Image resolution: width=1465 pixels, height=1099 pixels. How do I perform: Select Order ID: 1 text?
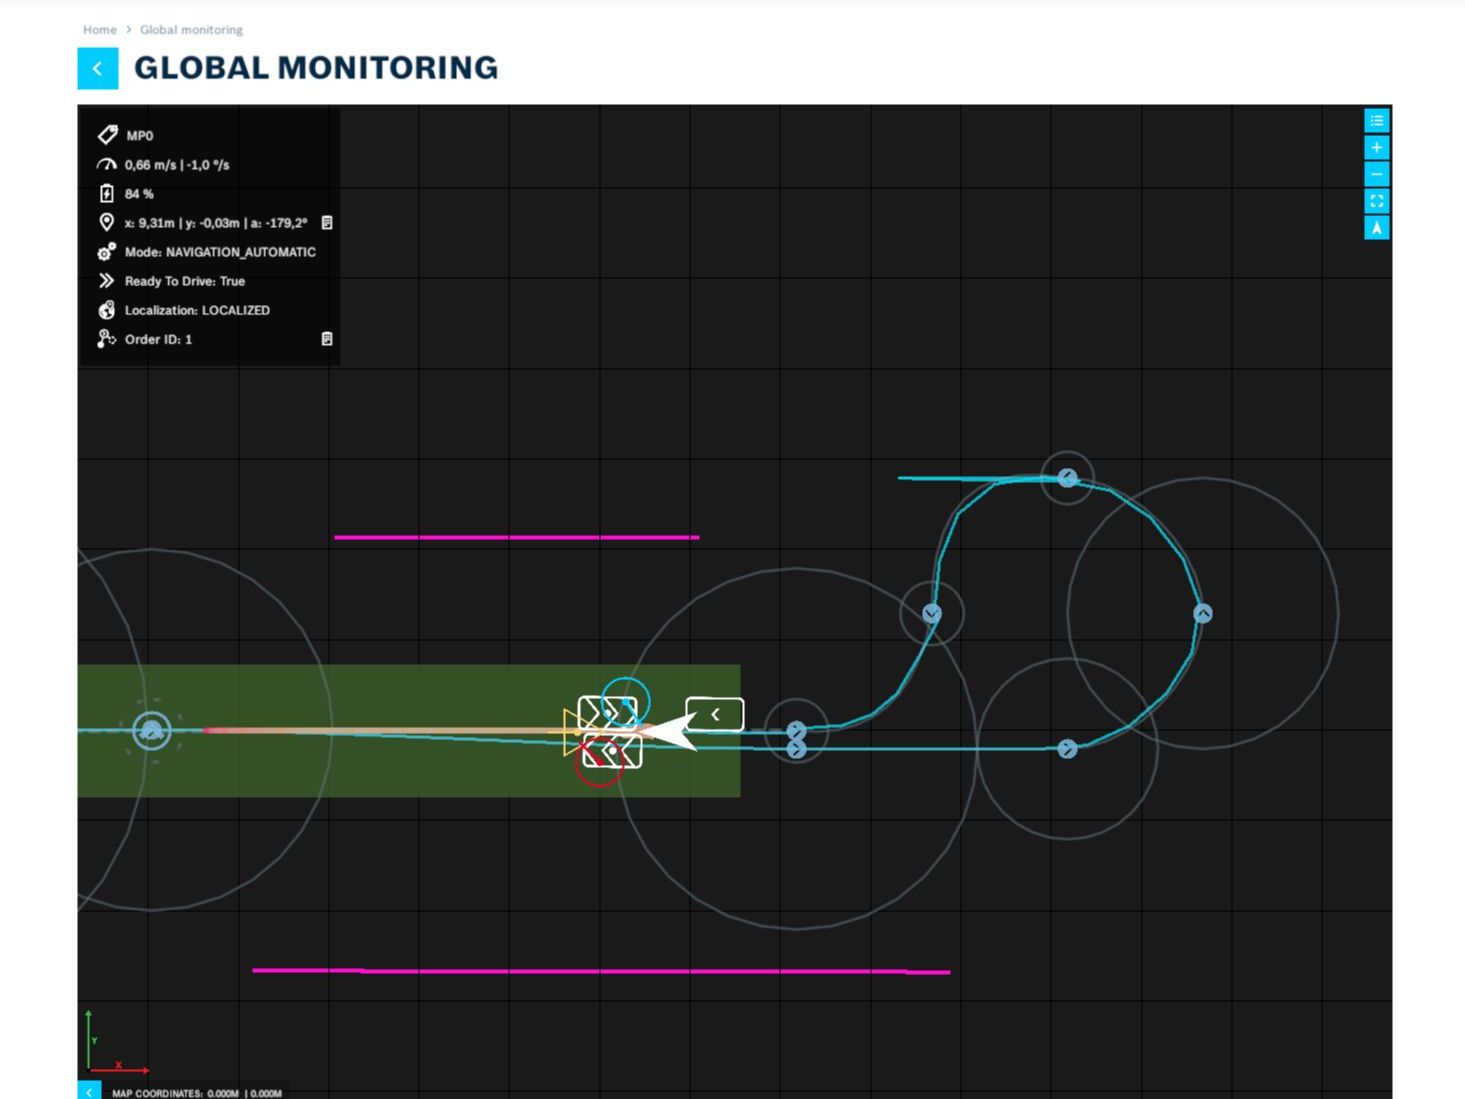[158, 339]
